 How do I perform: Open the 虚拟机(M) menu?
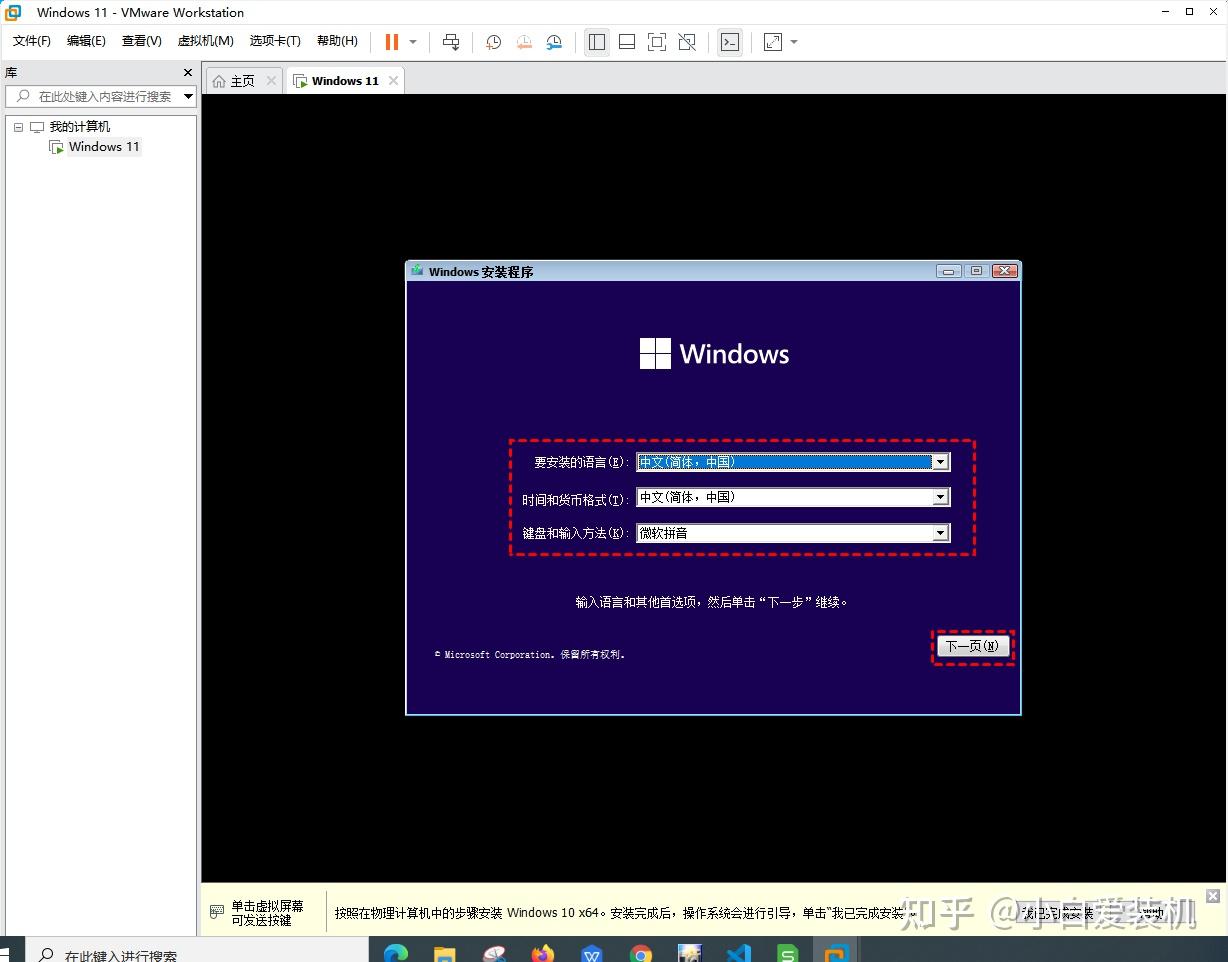pos(205,41)
